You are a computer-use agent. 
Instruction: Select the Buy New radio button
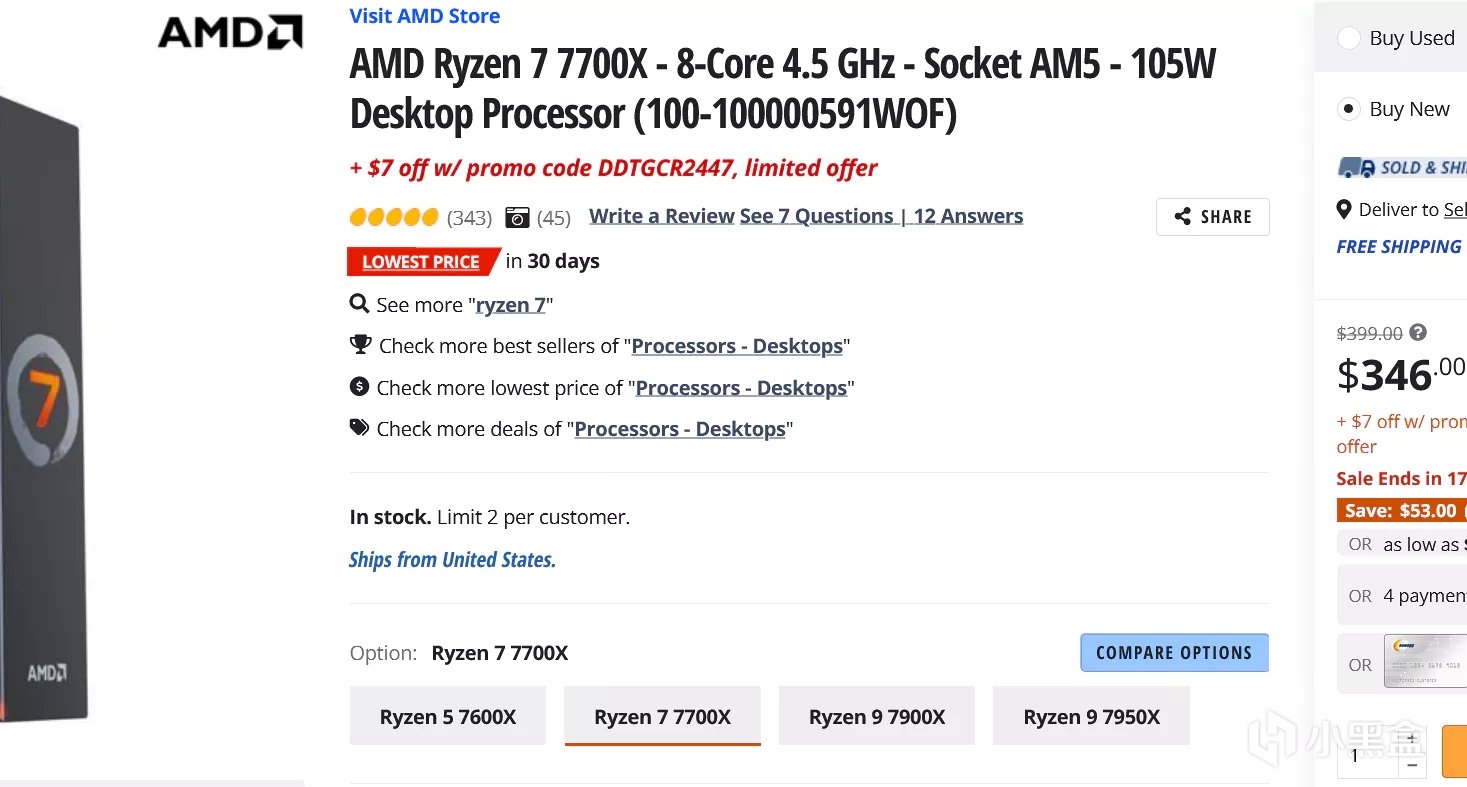click(1349, 109)
